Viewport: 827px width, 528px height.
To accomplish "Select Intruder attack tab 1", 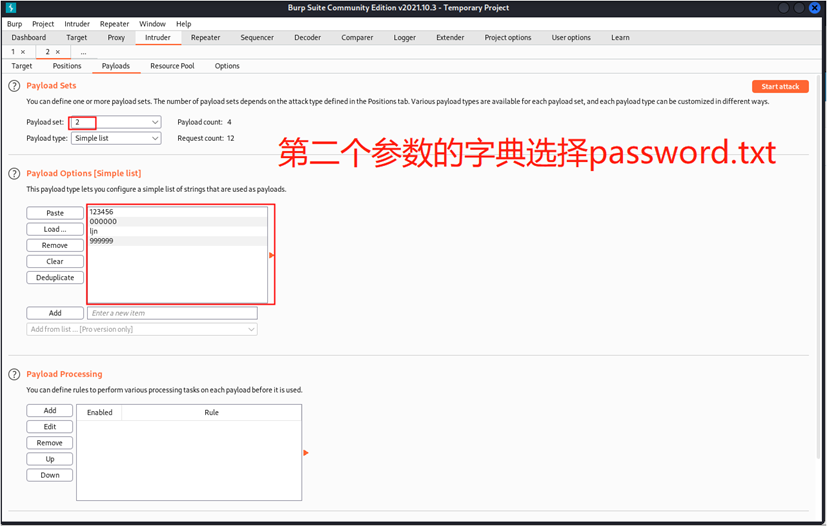I will [14, 52].
